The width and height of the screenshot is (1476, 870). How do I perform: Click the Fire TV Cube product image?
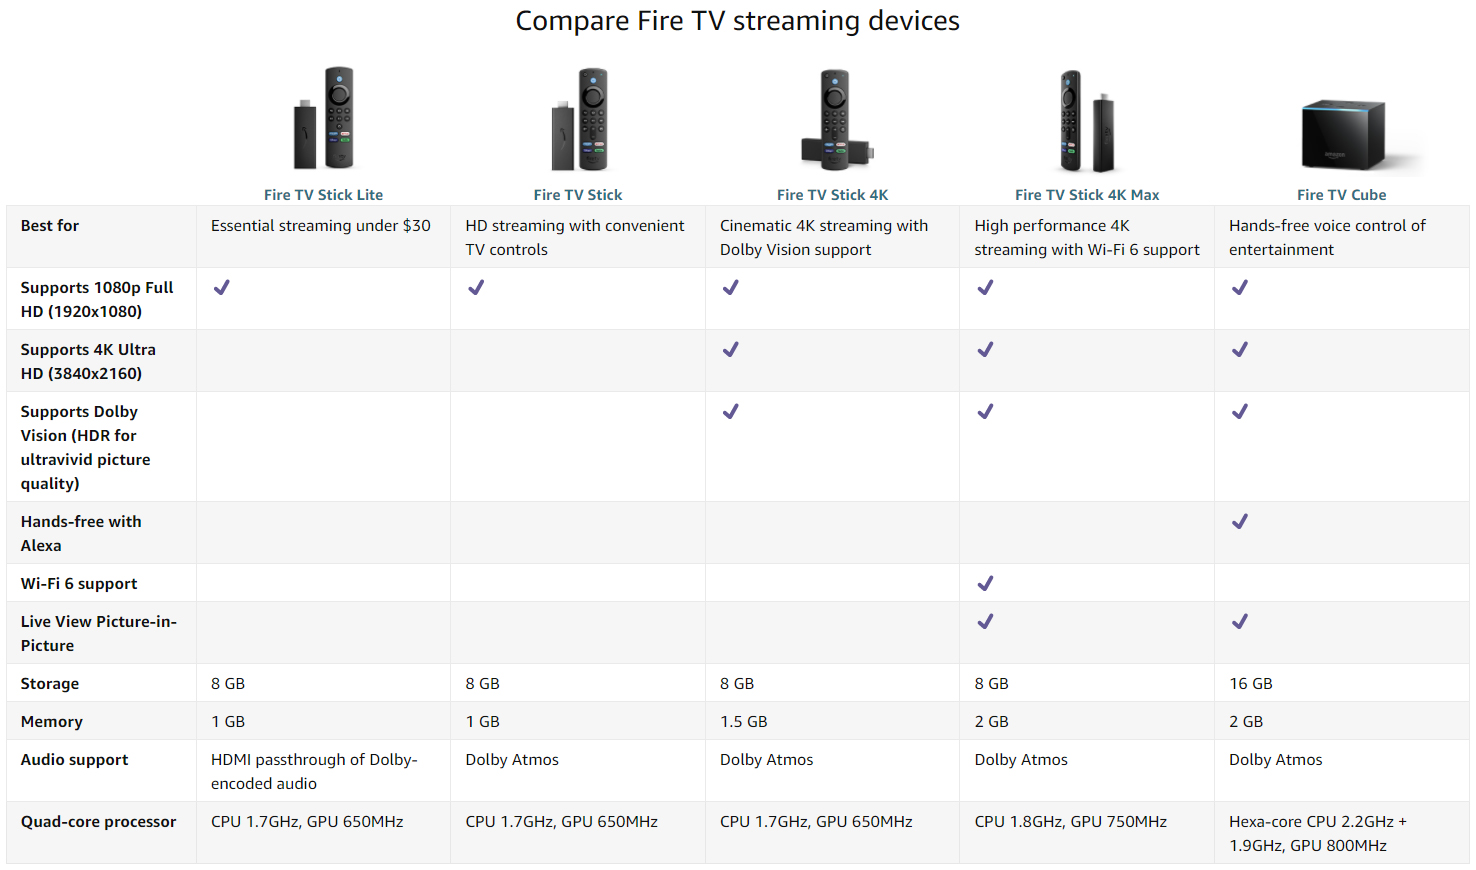[1342, 134]
